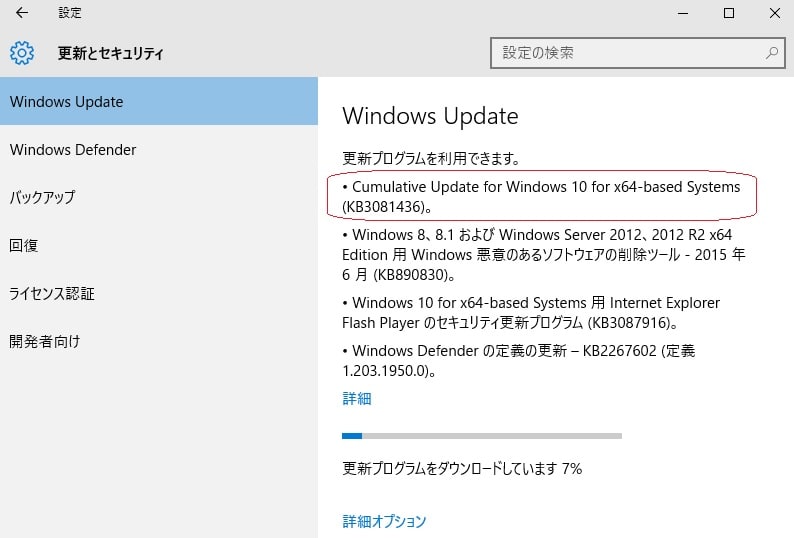Image resolution: width=794 pixels, height=538 pixels.
Task: Click the search magnifier icon
Action: tap(772, 53)
